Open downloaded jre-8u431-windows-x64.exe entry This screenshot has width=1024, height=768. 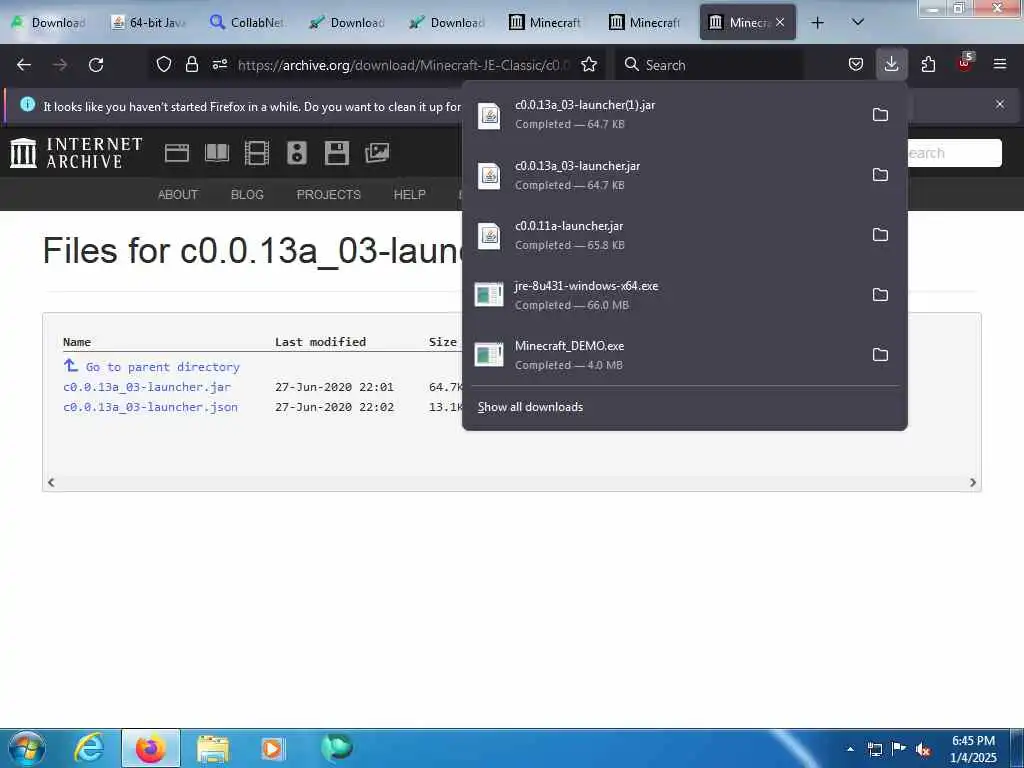(664, 295)
